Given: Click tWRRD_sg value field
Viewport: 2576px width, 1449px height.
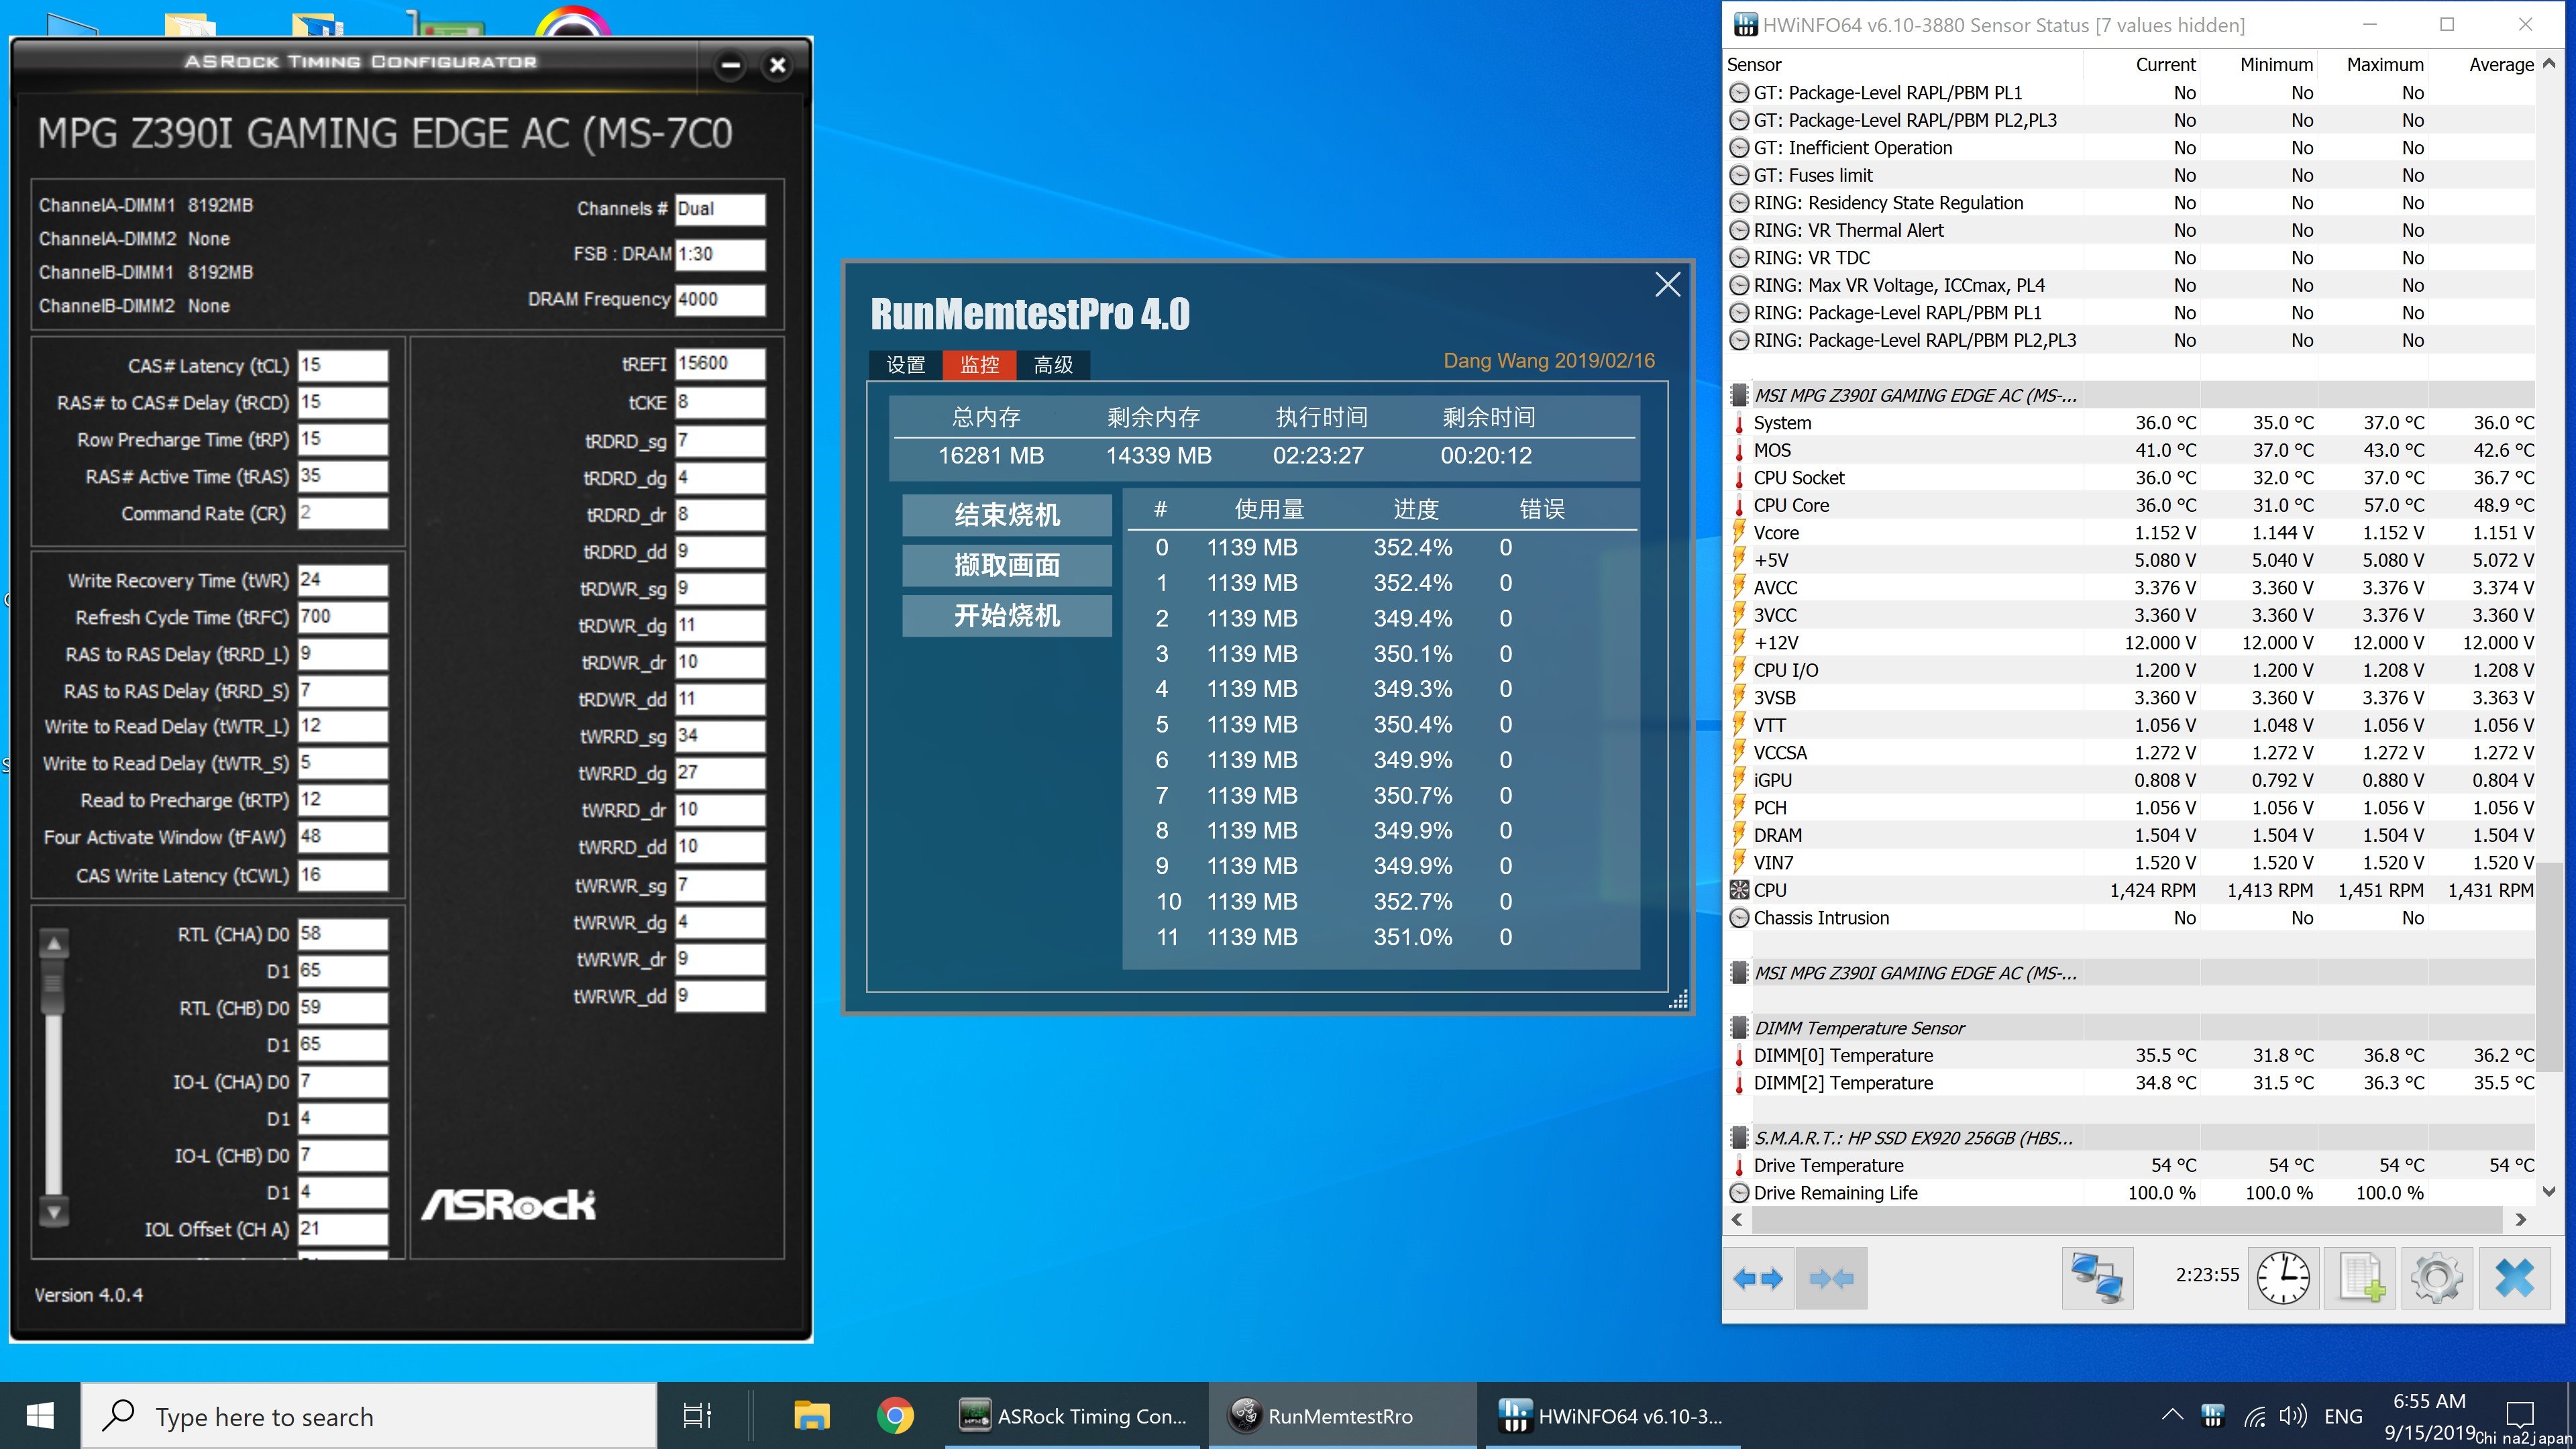Looking at the screenshot, I should (x=720, y=736).
